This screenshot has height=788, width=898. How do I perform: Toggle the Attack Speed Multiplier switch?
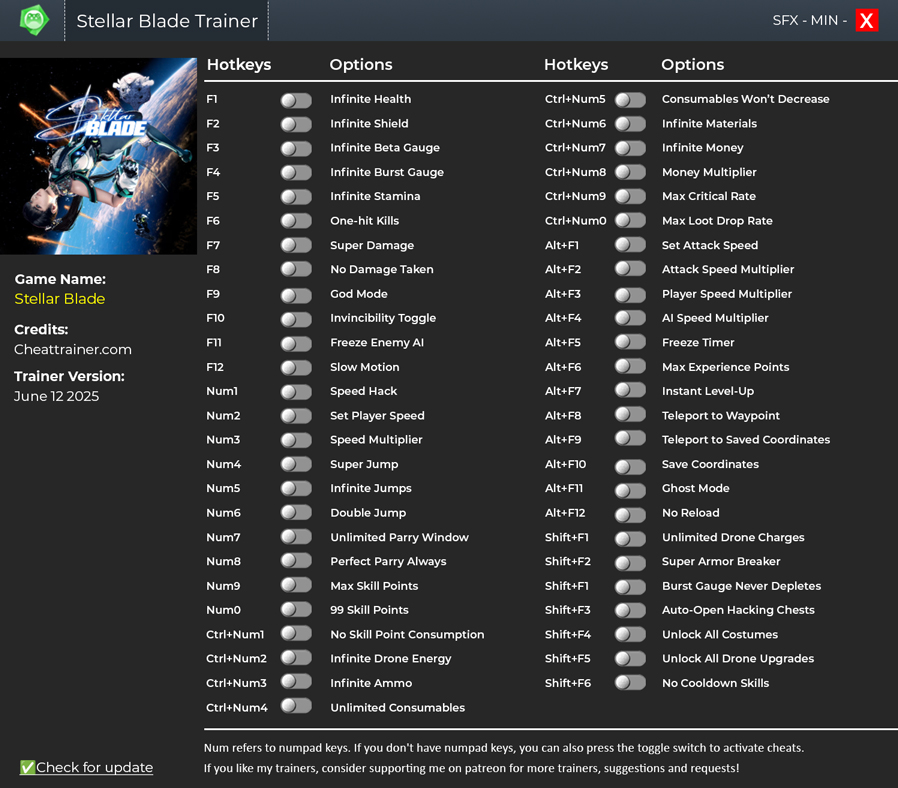click(630, 269)
